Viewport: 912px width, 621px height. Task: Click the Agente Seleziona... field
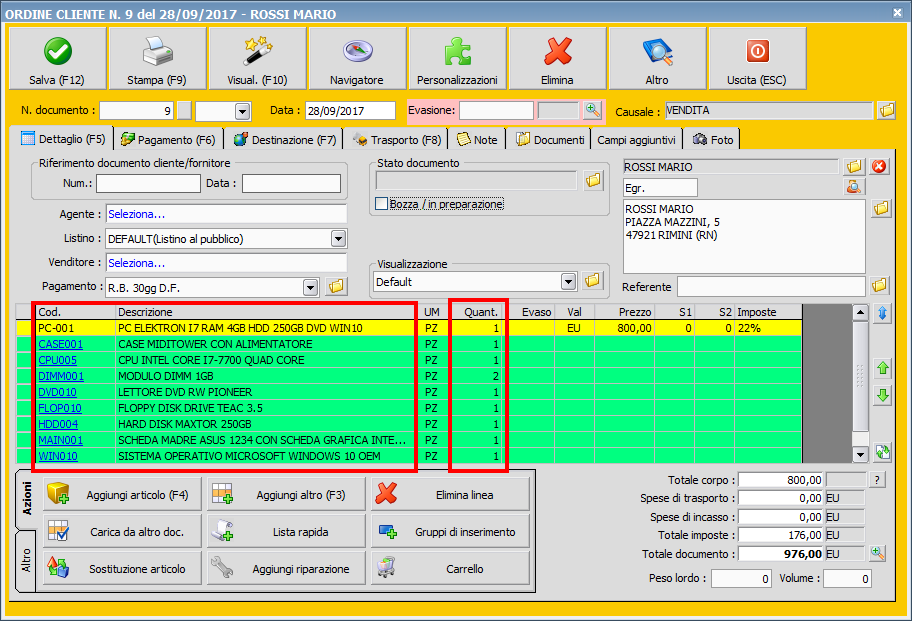tap(226, 214)
